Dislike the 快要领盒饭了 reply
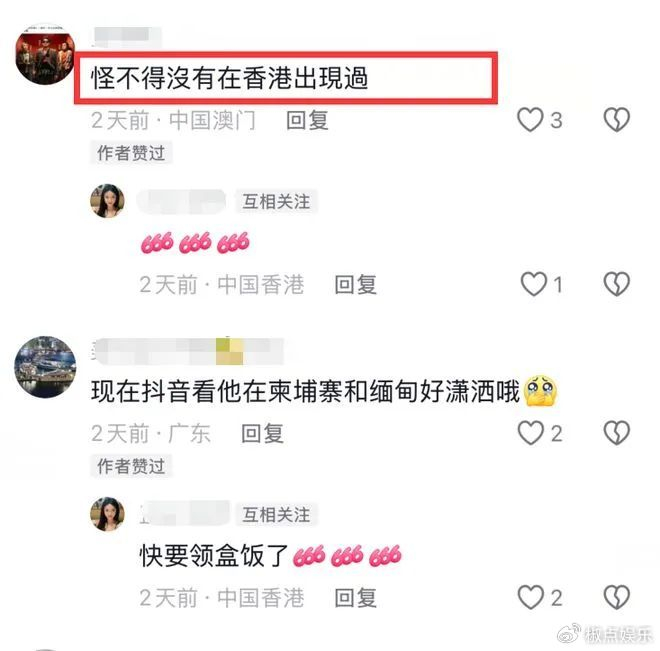Image resolution: width=660 pixels, height=651 pixels. click(x=617, y=597)
